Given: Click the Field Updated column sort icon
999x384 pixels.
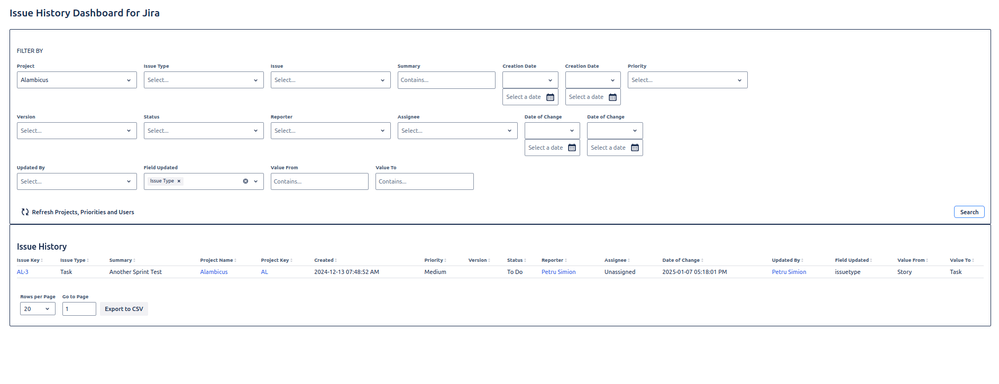Looking at the screenshot, I should 871,260.
